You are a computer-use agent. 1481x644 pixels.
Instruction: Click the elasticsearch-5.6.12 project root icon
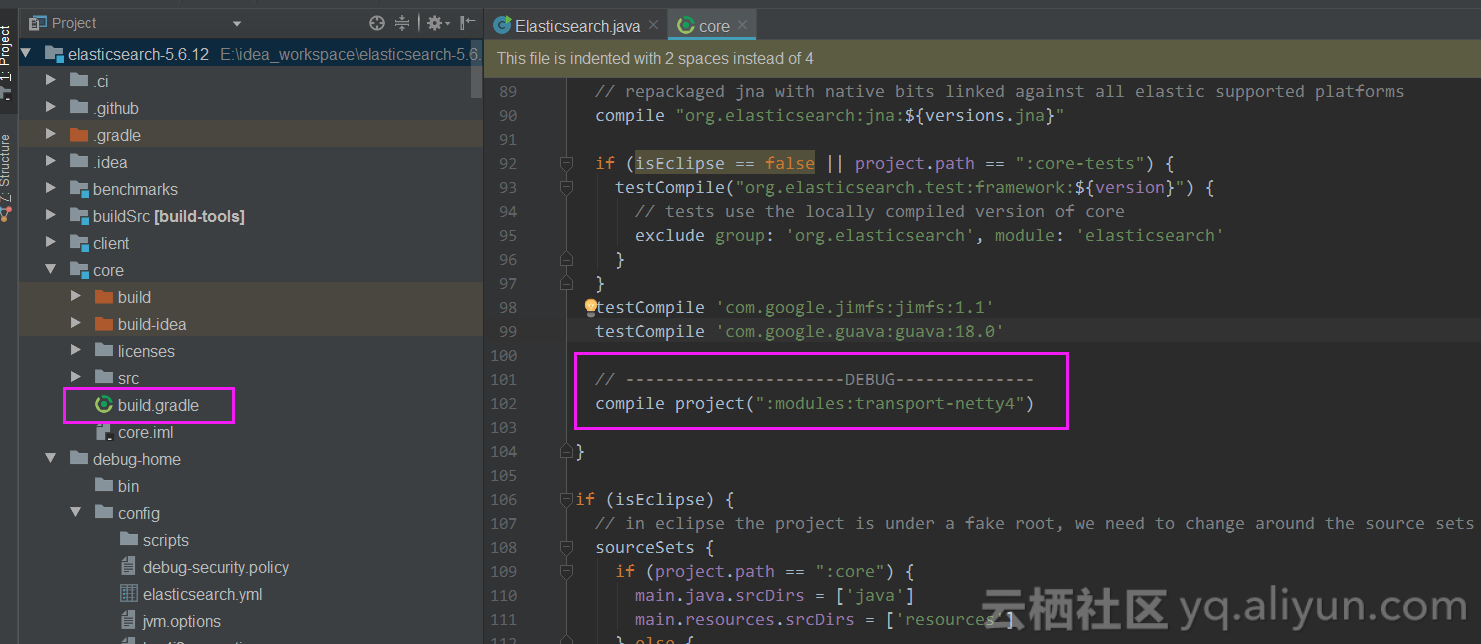click(x=54, y=54)
